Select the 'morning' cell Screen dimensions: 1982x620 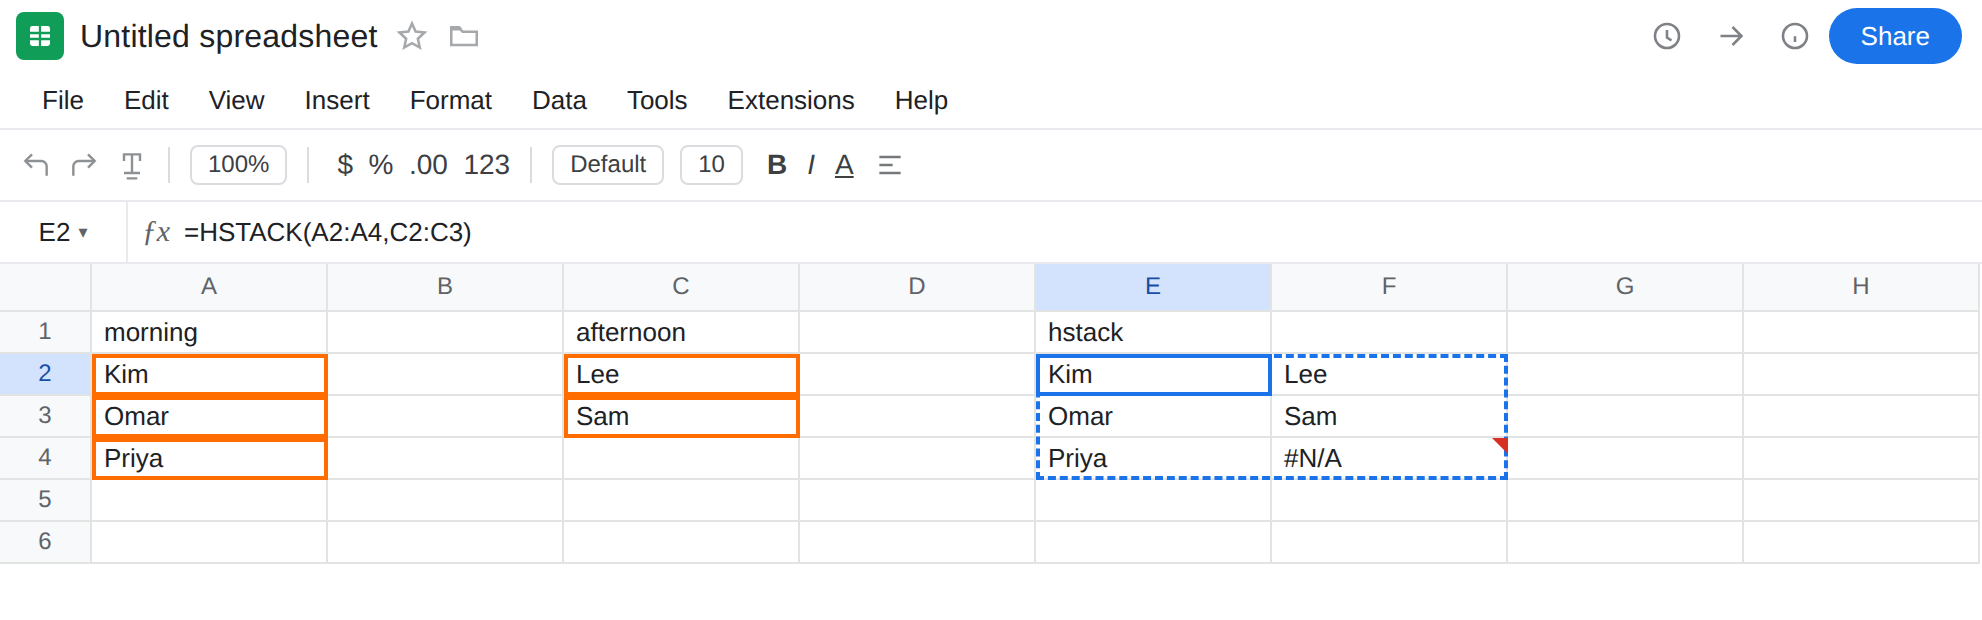pyautogui.click(x=209, y=332)
